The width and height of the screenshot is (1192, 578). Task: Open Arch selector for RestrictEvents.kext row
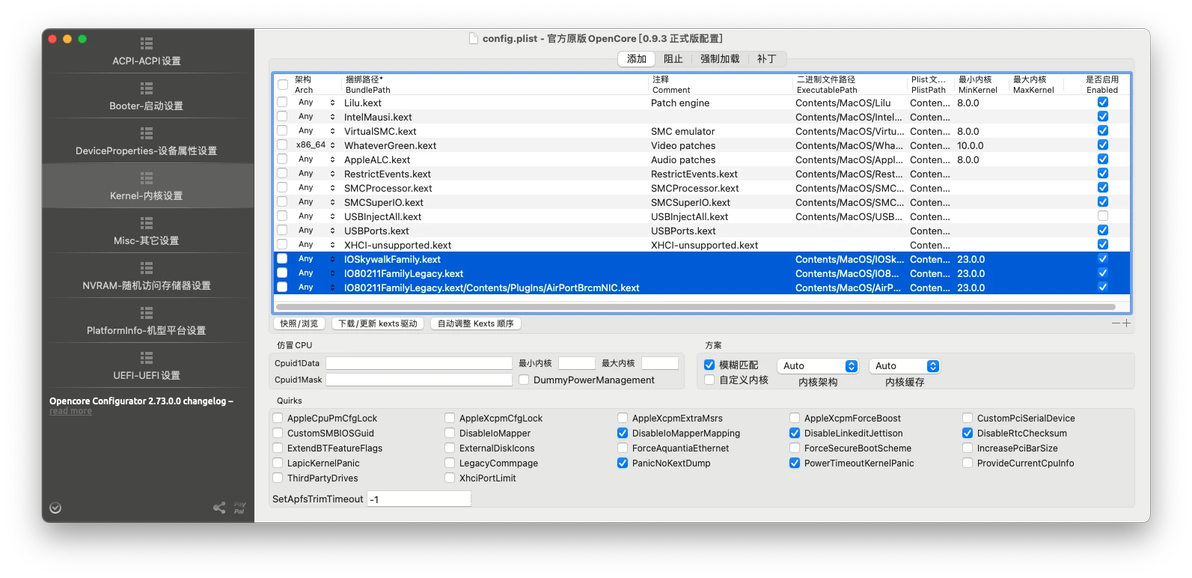[316, 173]
